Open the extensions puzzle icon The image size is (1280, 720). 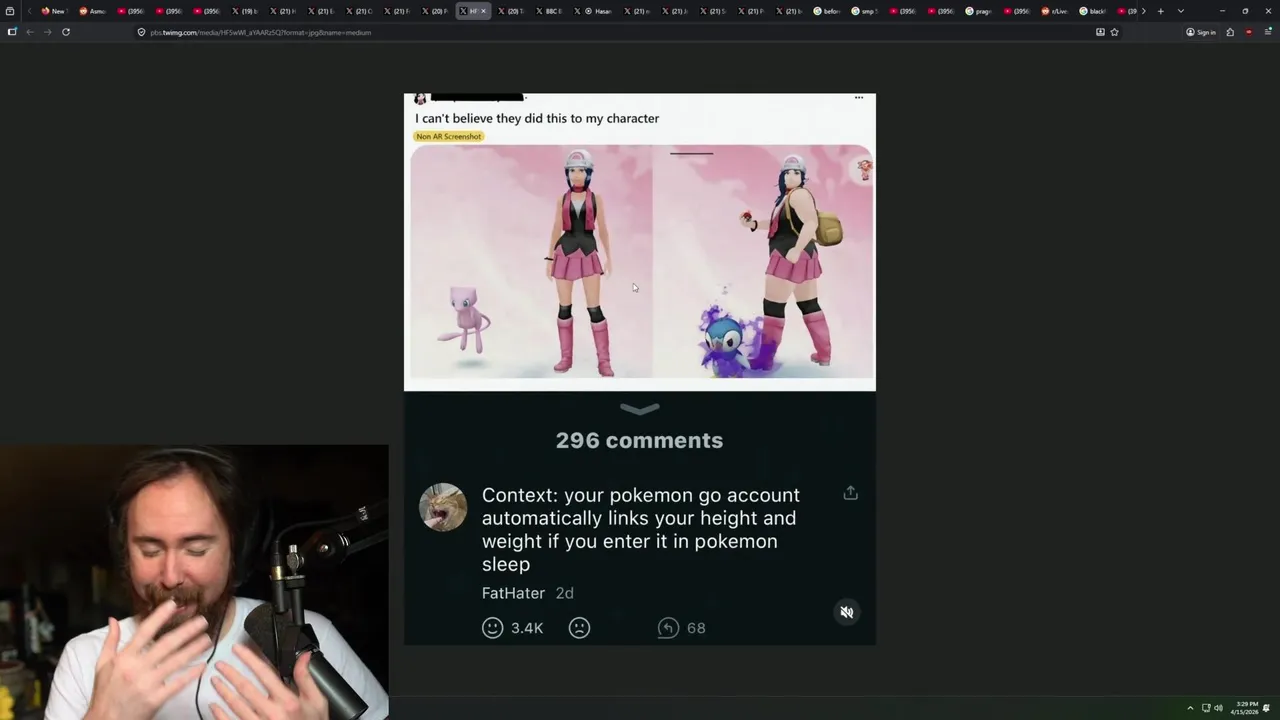point(1230,32)
